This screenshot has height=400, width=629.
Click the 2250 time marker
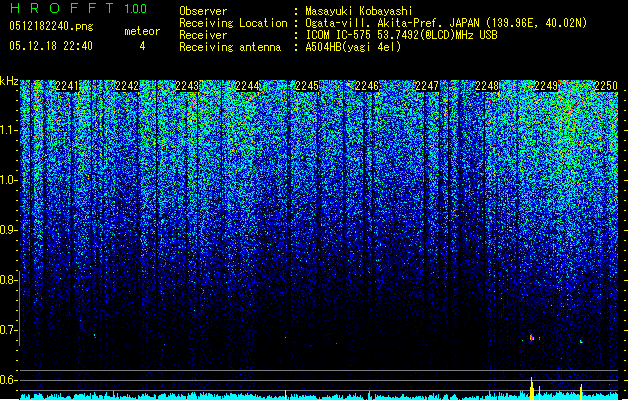[x=606, y=86]
